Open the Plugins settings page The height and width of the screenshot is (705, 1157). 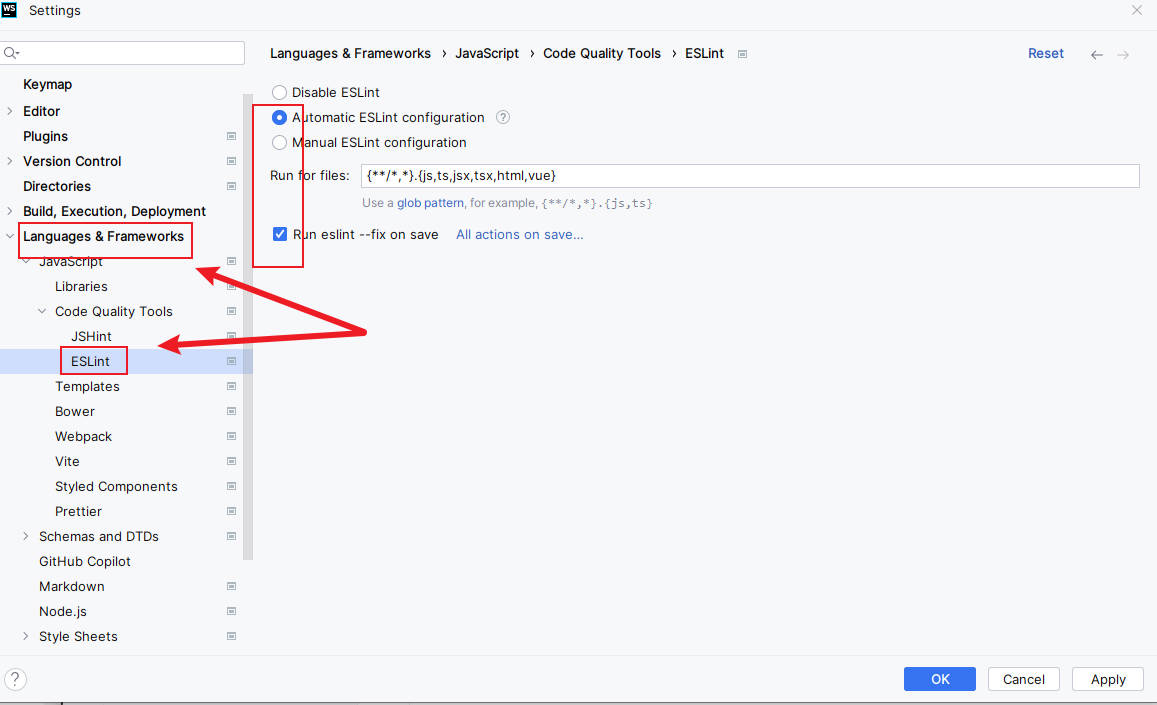[45, 137]
